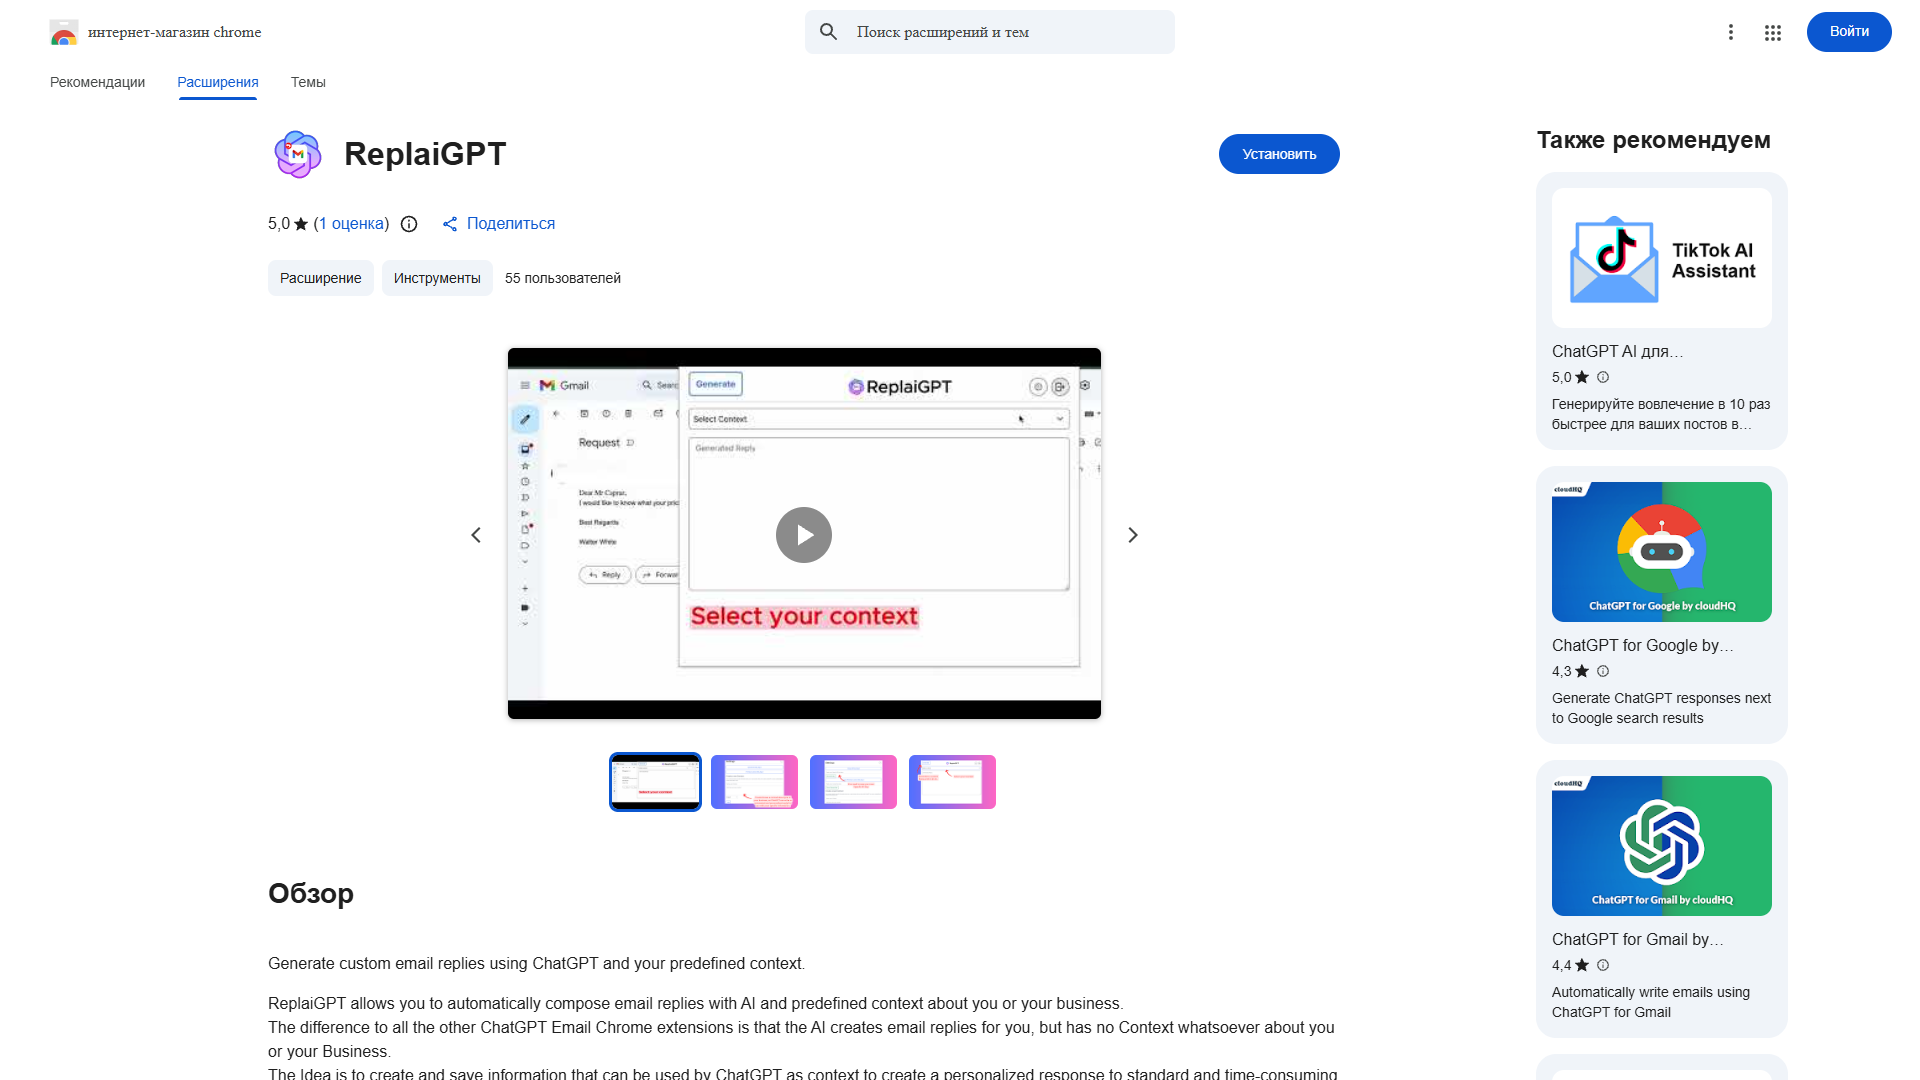1920x1080 pixels.
Task: Switch to the Расширения tab
Action: point(218,82)
